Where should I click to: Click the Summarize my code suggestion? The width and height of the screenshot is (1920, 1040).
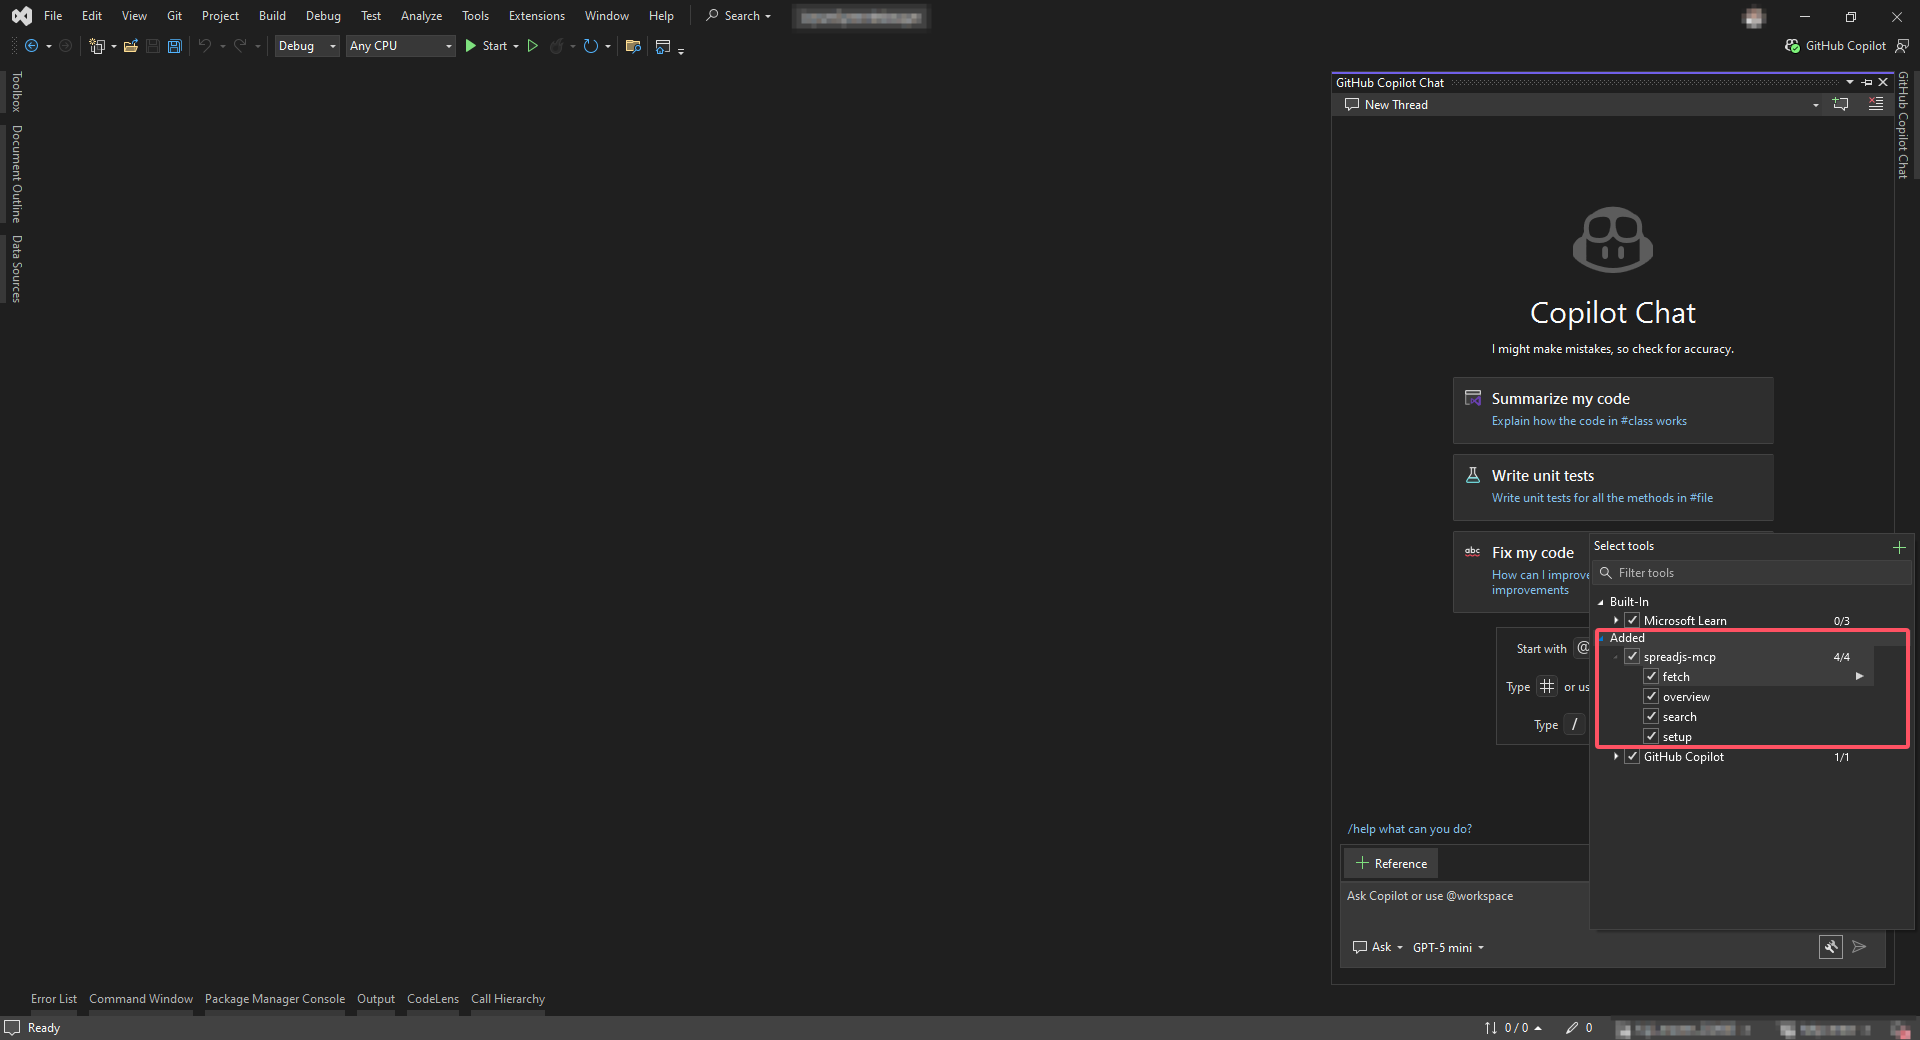point(1613,410)
